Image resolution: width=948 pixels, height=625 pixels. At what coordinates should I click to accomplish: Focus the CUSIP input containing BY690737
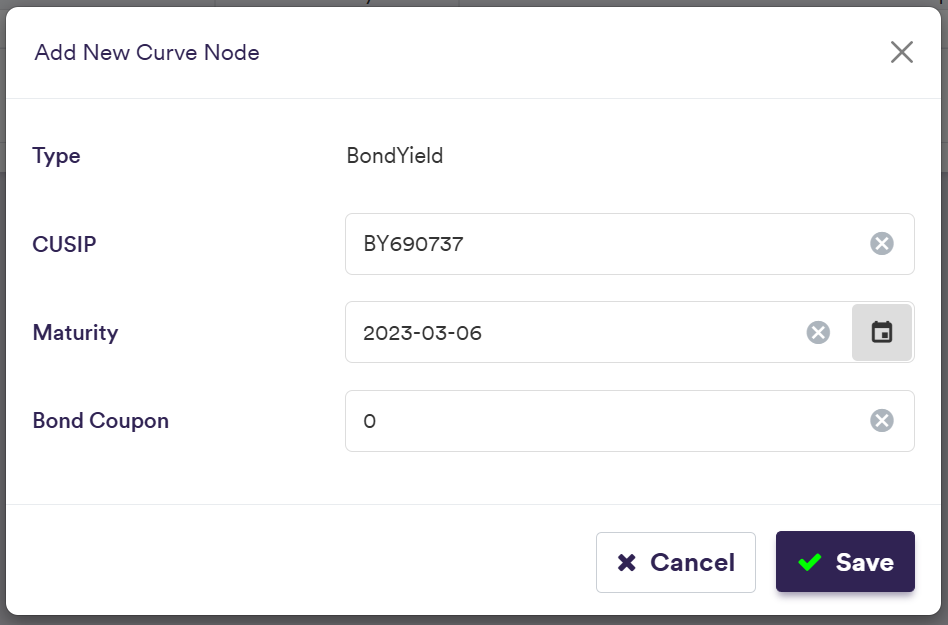600,244
